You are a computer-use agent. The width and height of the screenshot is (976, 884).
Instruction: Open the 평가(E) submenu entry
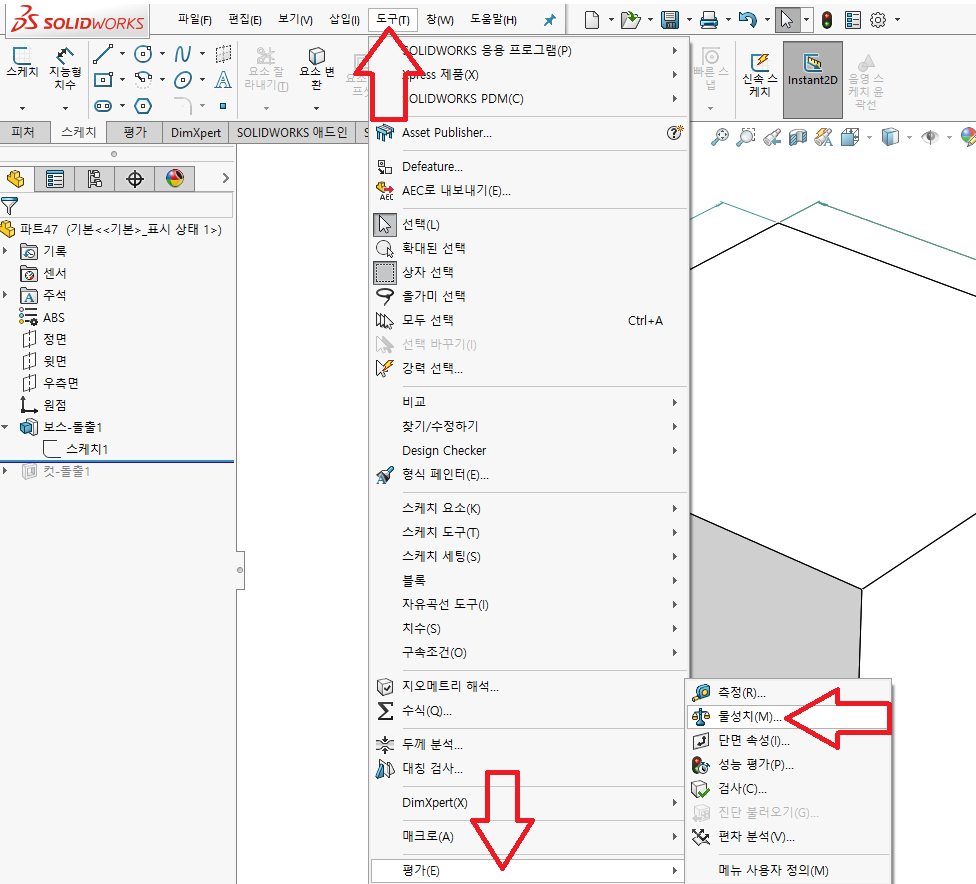pos(528,870)
